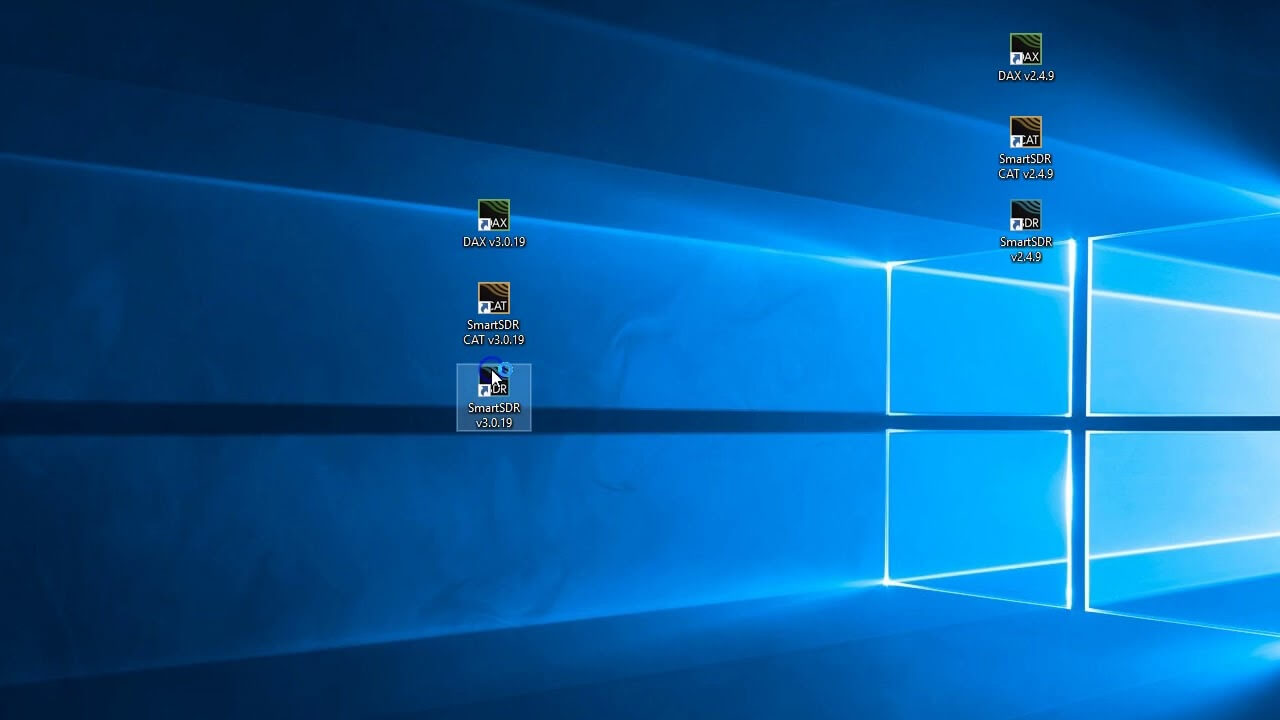This screenshot has width=1280, height=720.
Task: Click the "DAX v2.4.9" label text
Action: click(x=1026, y=76)
